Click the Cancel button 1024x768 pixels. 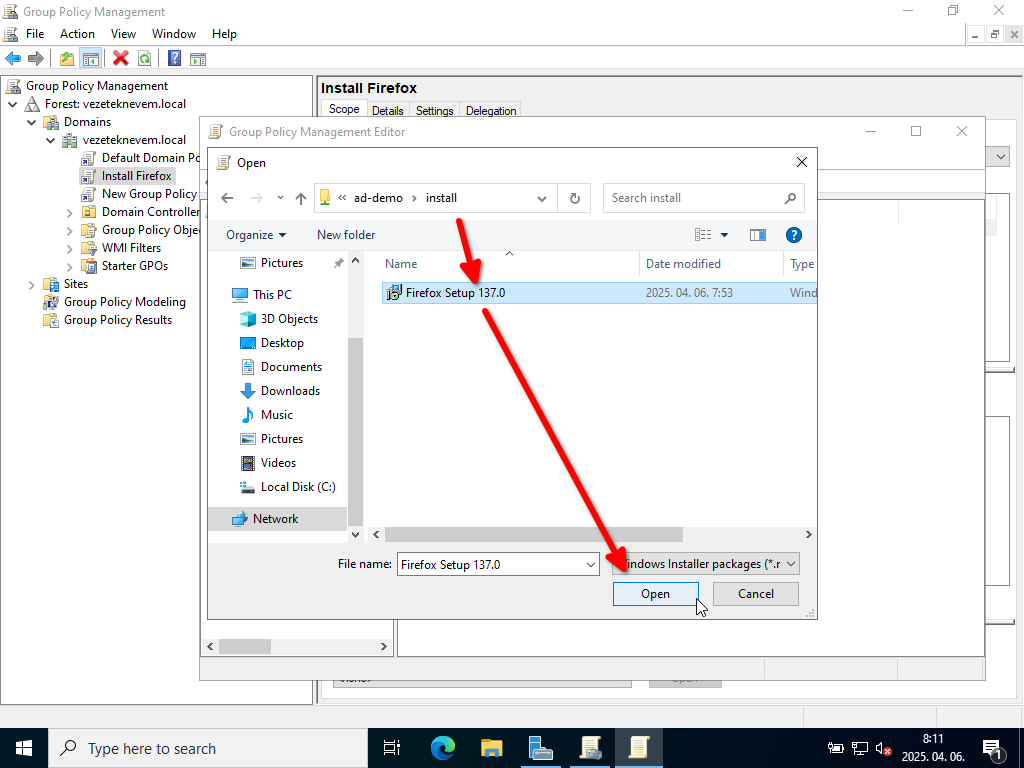[756, 594]
